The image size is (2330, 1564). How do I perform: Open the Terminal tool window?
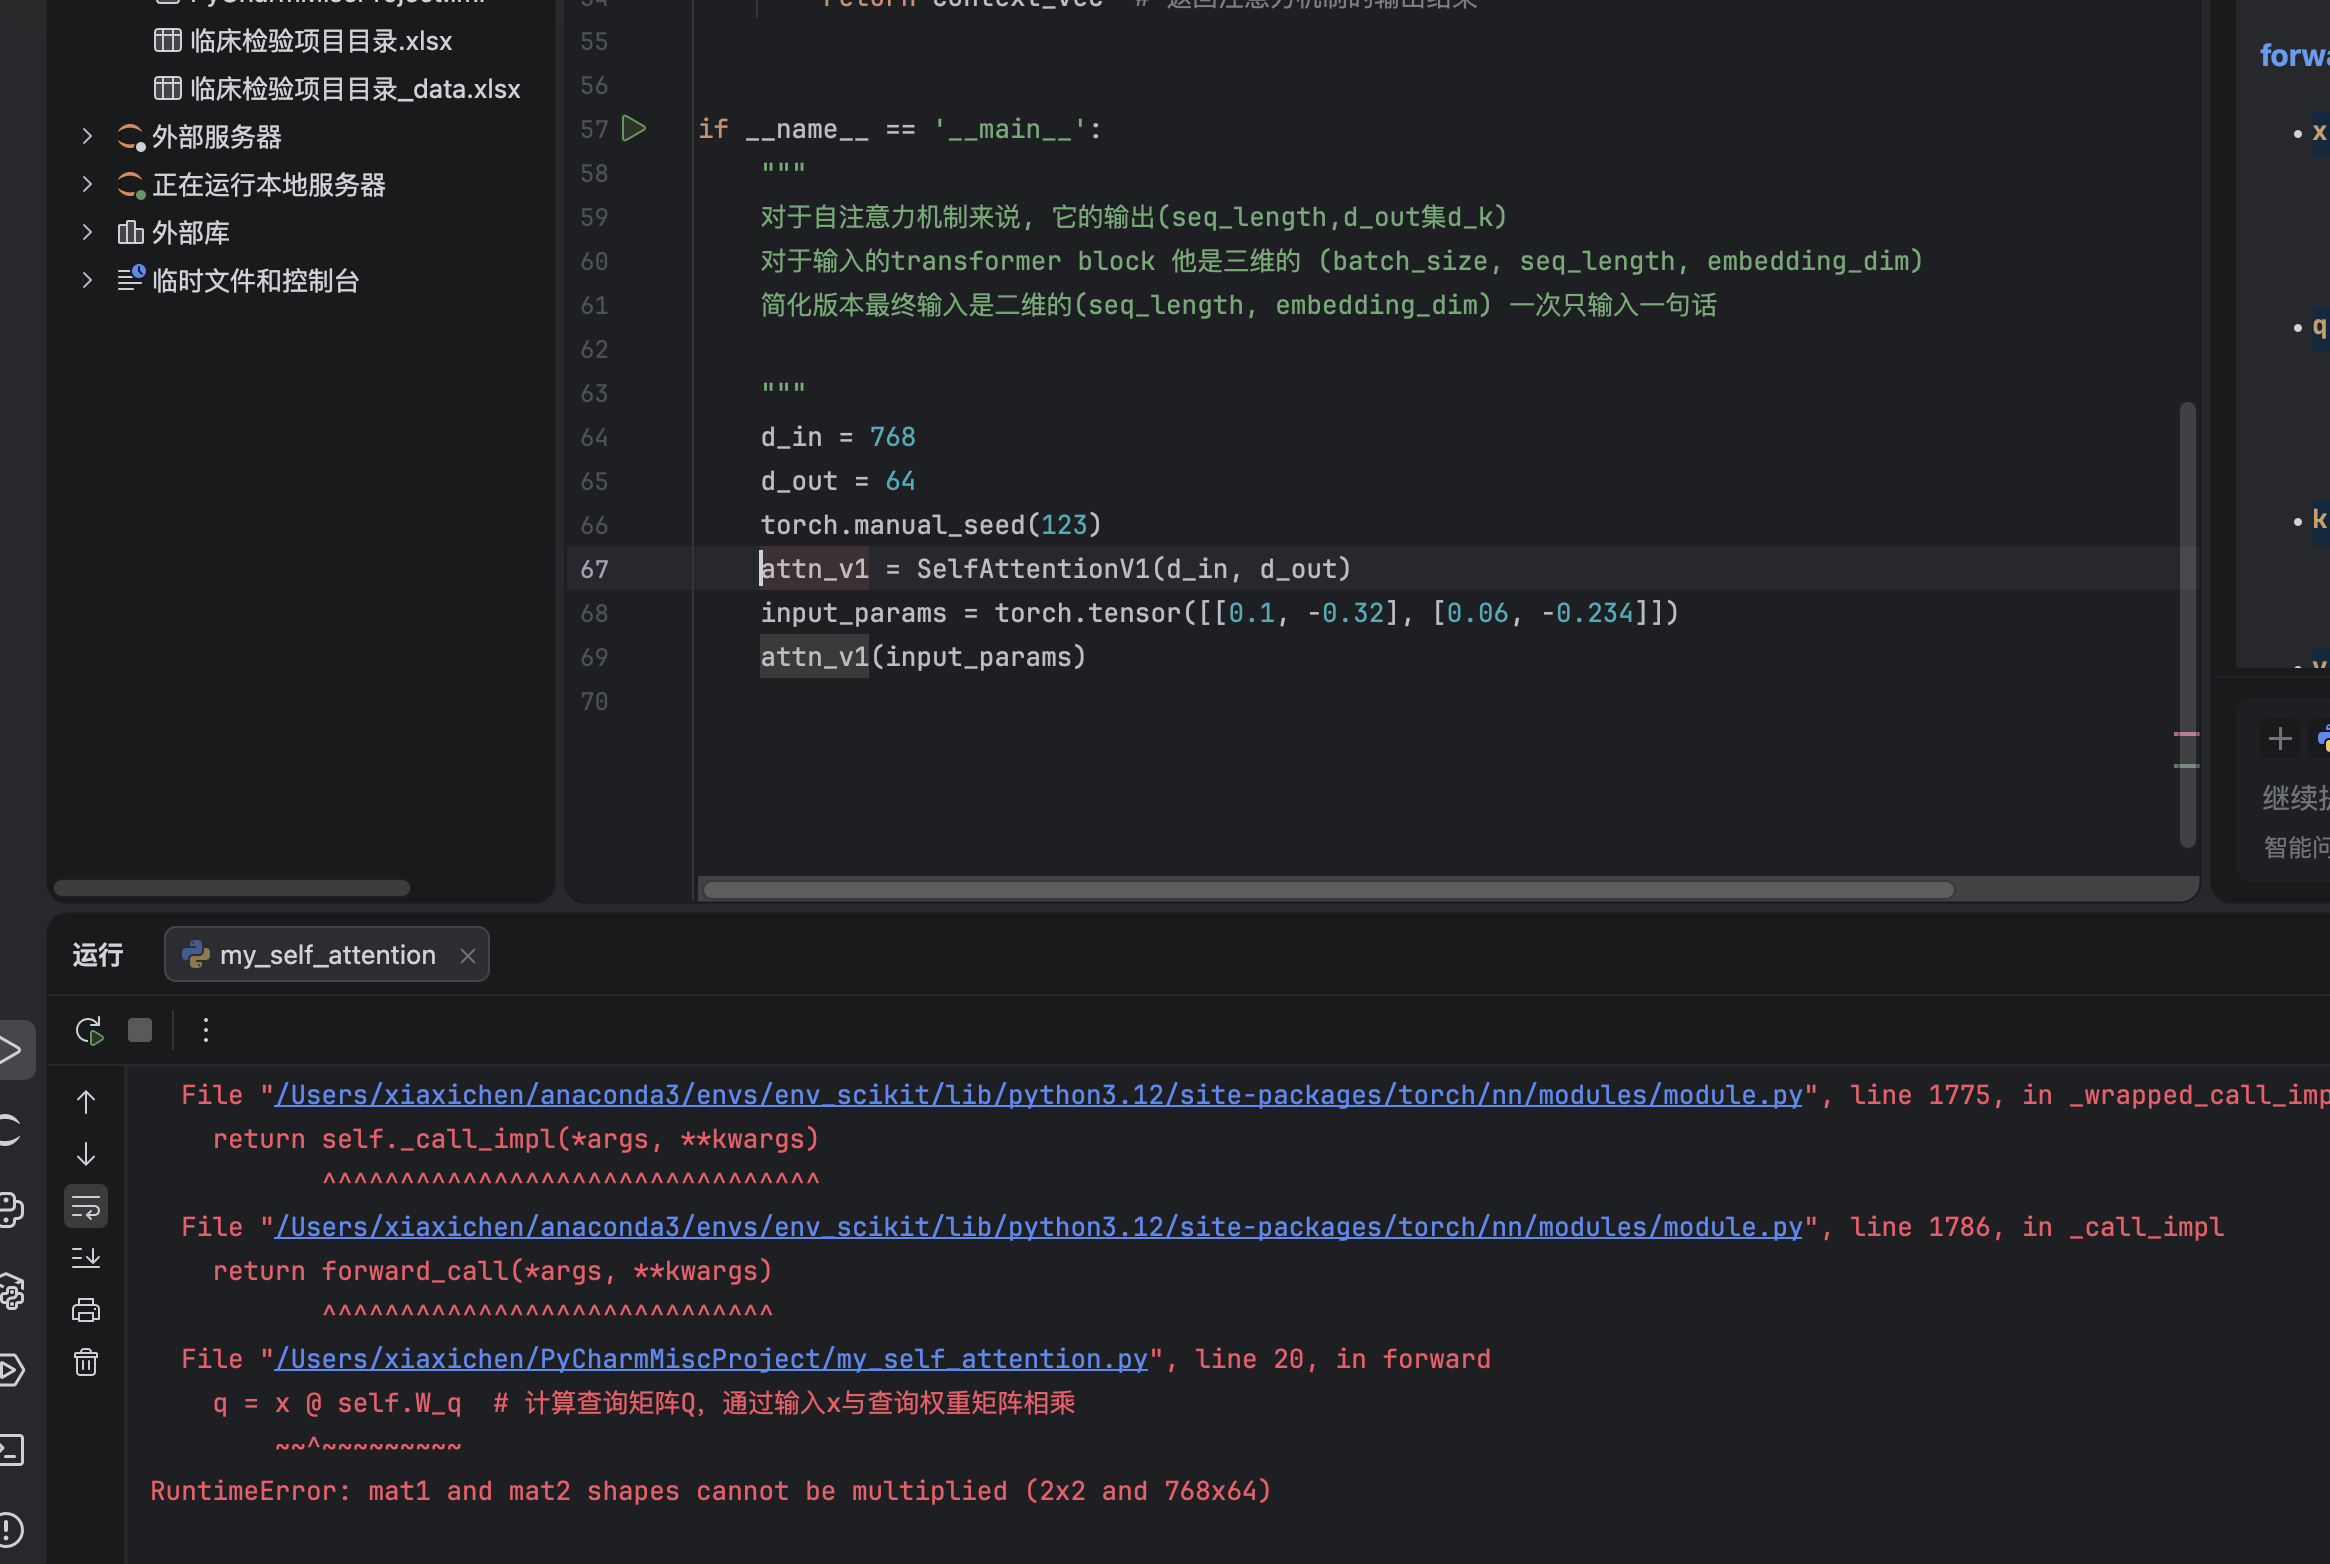click(12, 1449)
